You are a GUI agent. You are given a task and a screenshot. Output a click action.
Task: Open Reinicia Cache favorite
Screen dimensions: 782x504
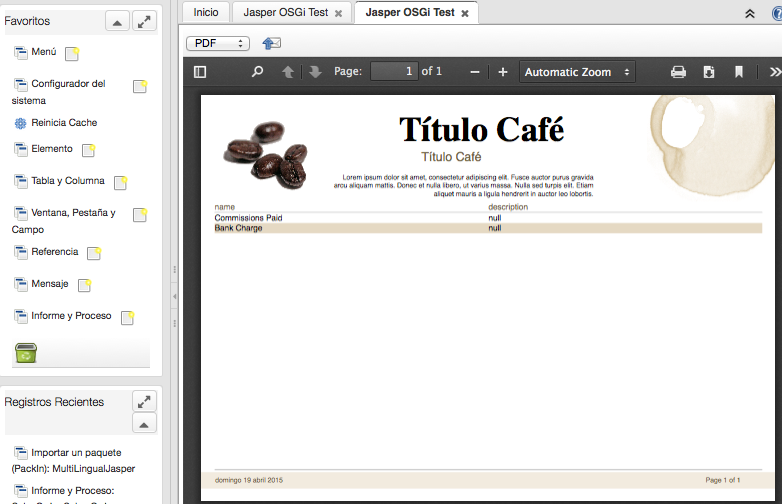click(x=64, y=123)
